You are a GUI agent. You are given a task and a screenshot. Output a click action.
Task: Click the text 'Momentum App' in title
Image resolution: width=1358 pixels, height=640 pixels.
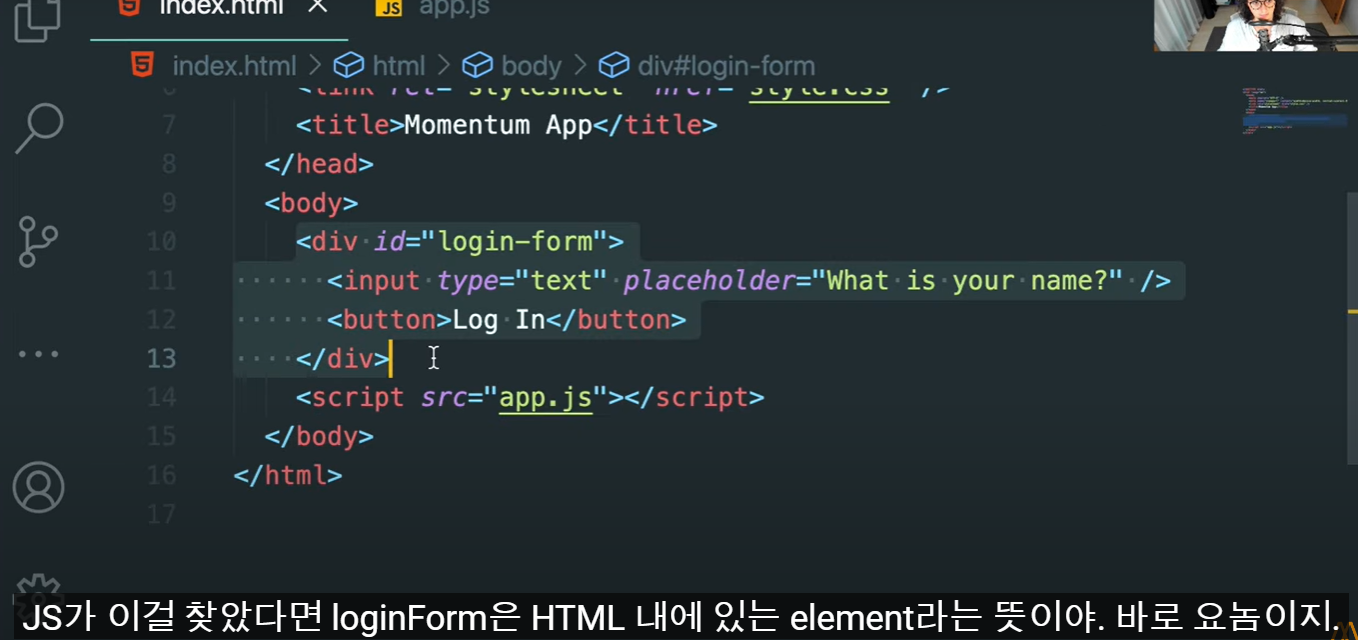point(498,125)
